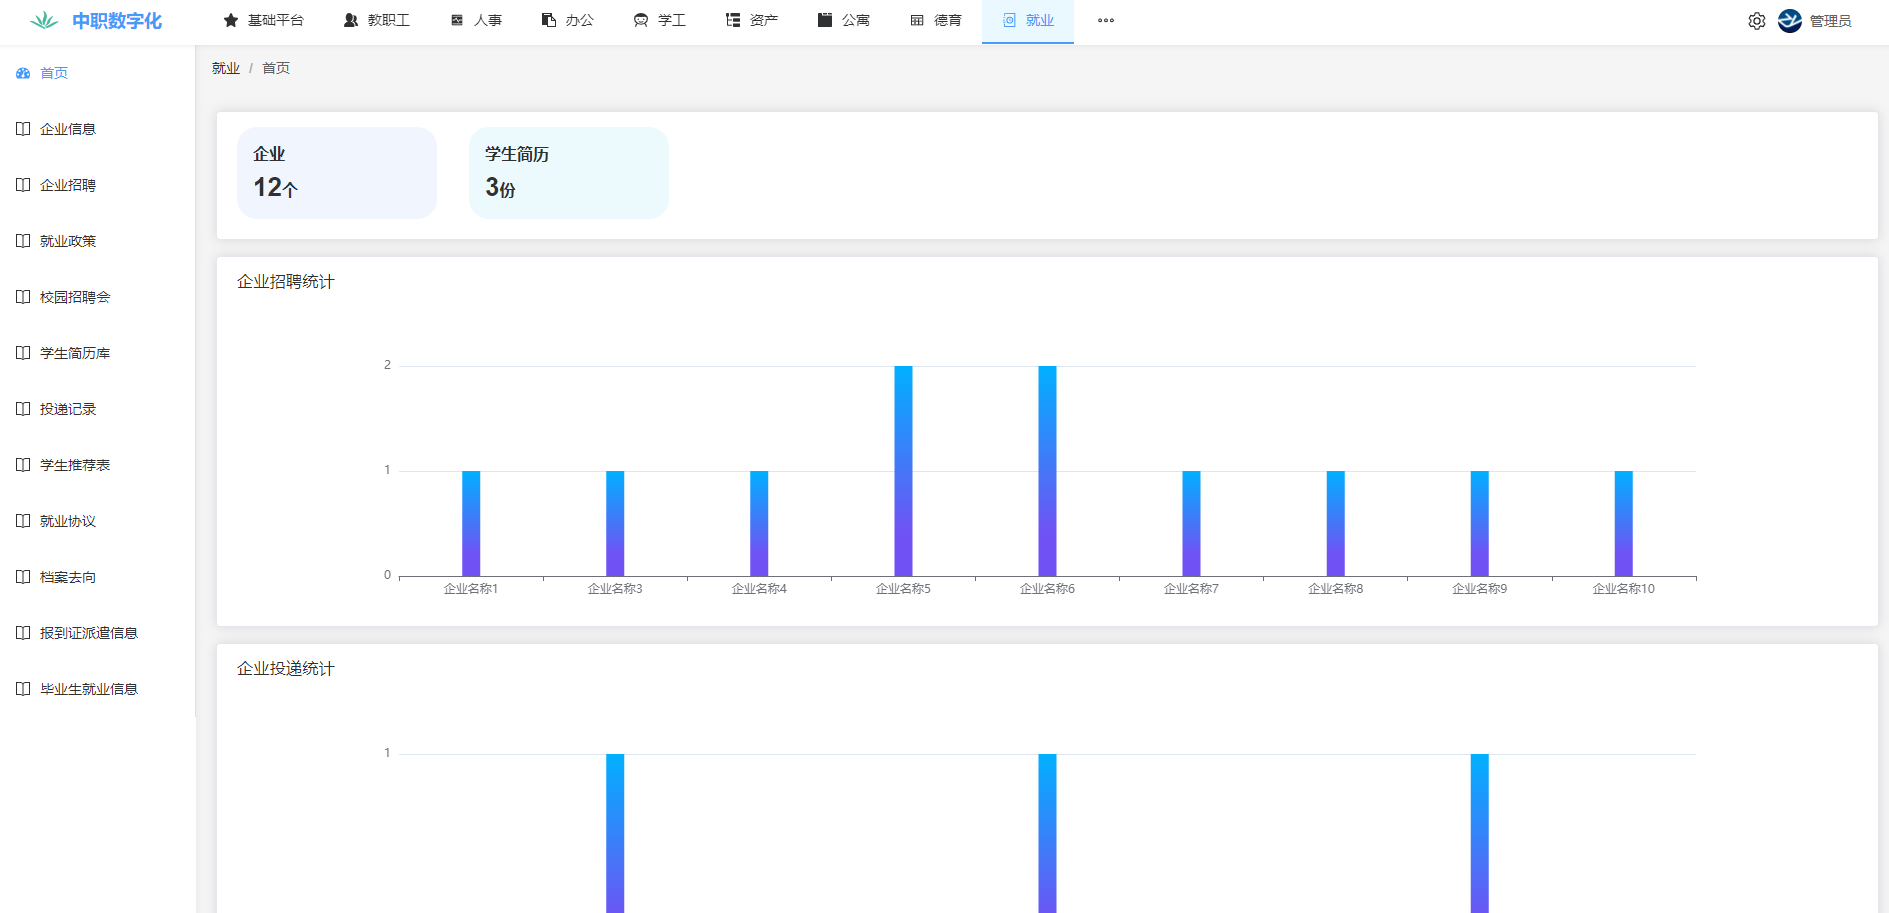Switch to the 就业 top tab
This screenshot has width=1889, height=913.
(x=1028, y=21)
